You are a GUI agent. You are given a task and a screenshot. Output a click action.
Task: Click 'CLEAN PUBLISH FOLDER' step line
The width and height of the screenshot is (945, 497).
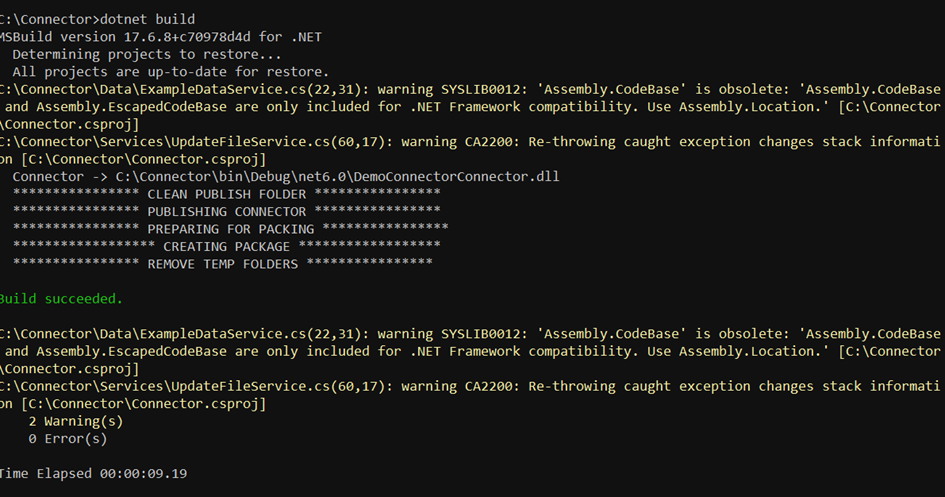pos(227,194)
